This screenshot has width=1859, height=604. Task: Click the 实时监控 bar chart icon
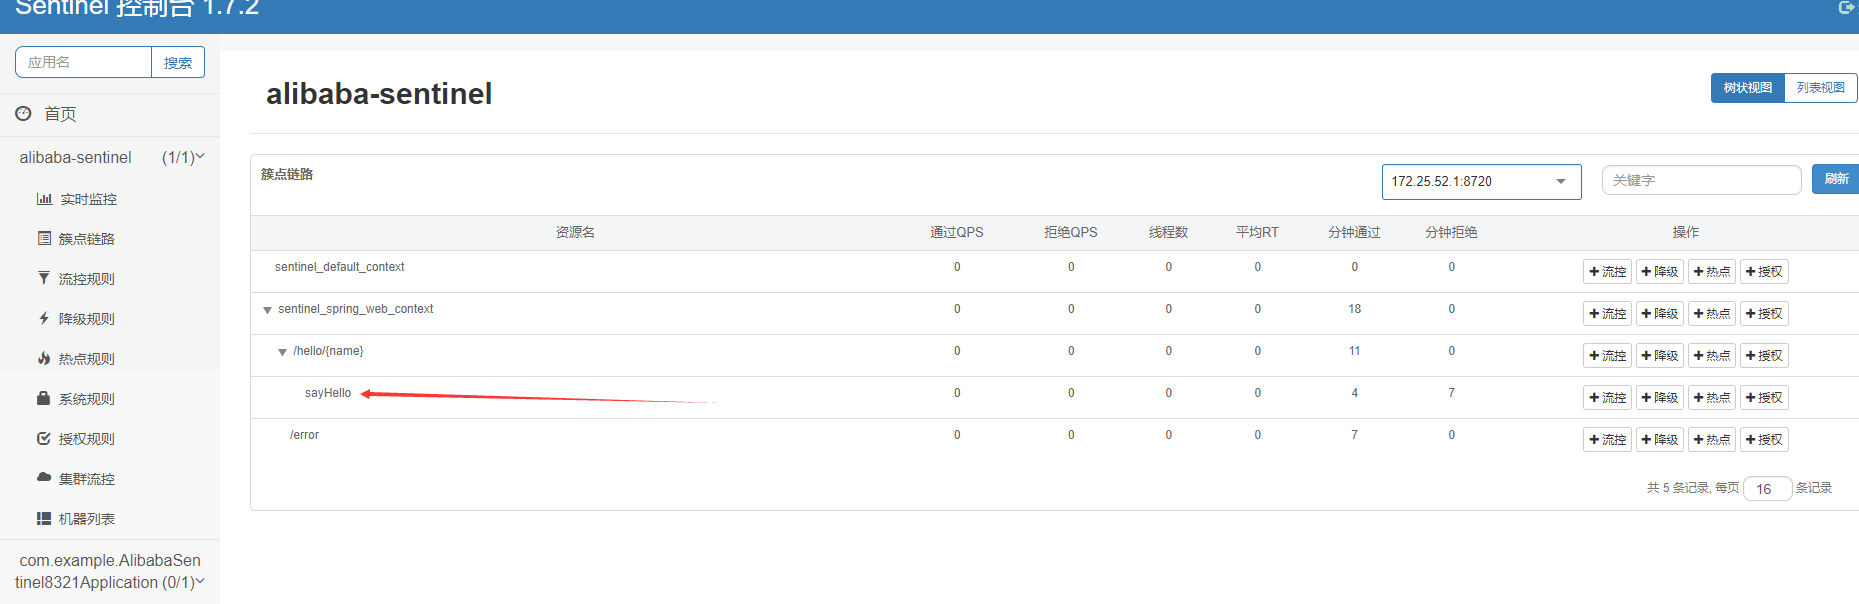pos(44,199)
